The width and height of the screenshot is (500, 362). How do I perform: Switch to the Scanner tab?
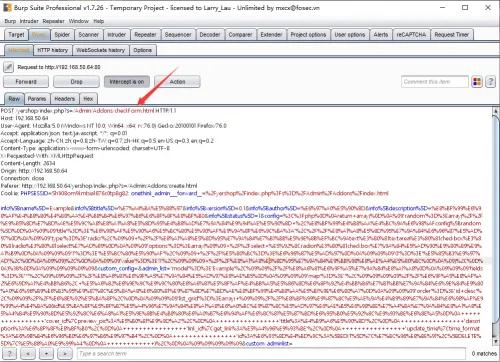coord(89,35)
